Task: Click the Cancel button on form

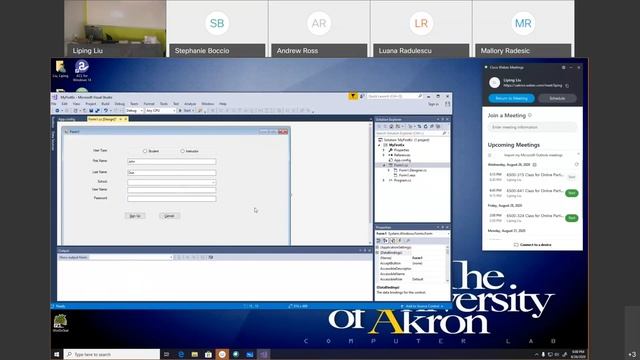Action: [169, 216]
